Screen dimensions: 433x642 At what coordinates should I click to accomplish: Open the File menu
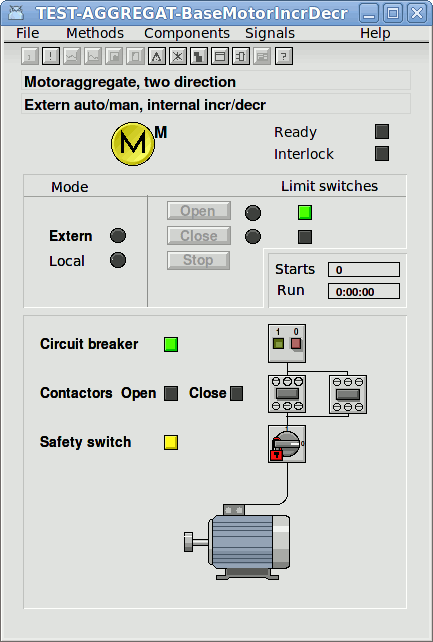pos(28,33)
